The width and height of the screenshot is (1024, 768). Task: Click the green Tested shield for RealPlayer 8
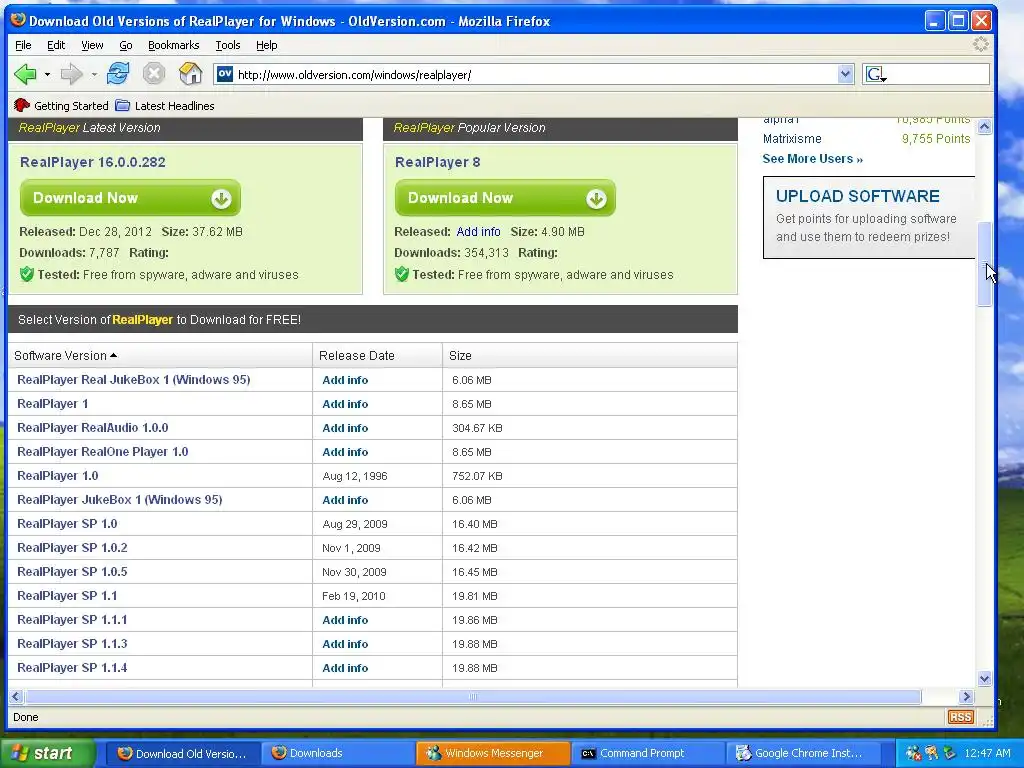coord(402,274)
